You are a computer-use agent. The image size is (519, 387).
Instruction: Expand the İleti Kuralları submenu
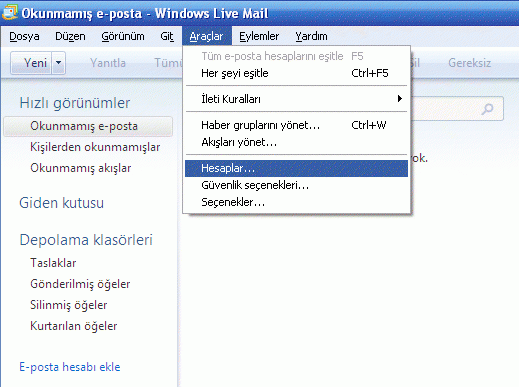(296, 99)
